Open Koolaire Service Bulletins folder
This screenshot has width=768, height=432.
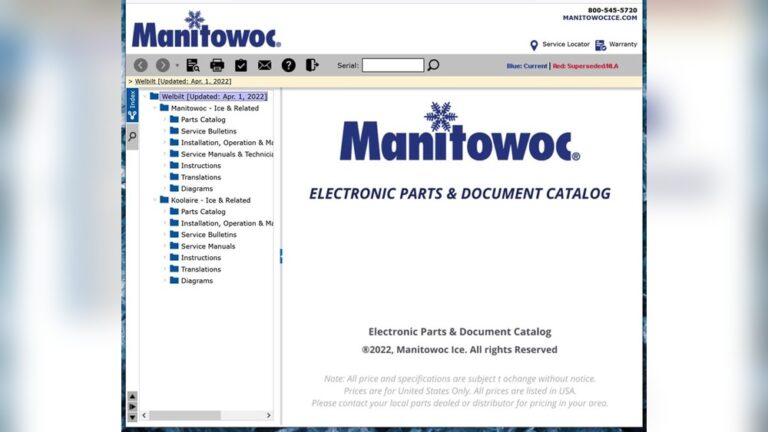(x=209, y=235)
